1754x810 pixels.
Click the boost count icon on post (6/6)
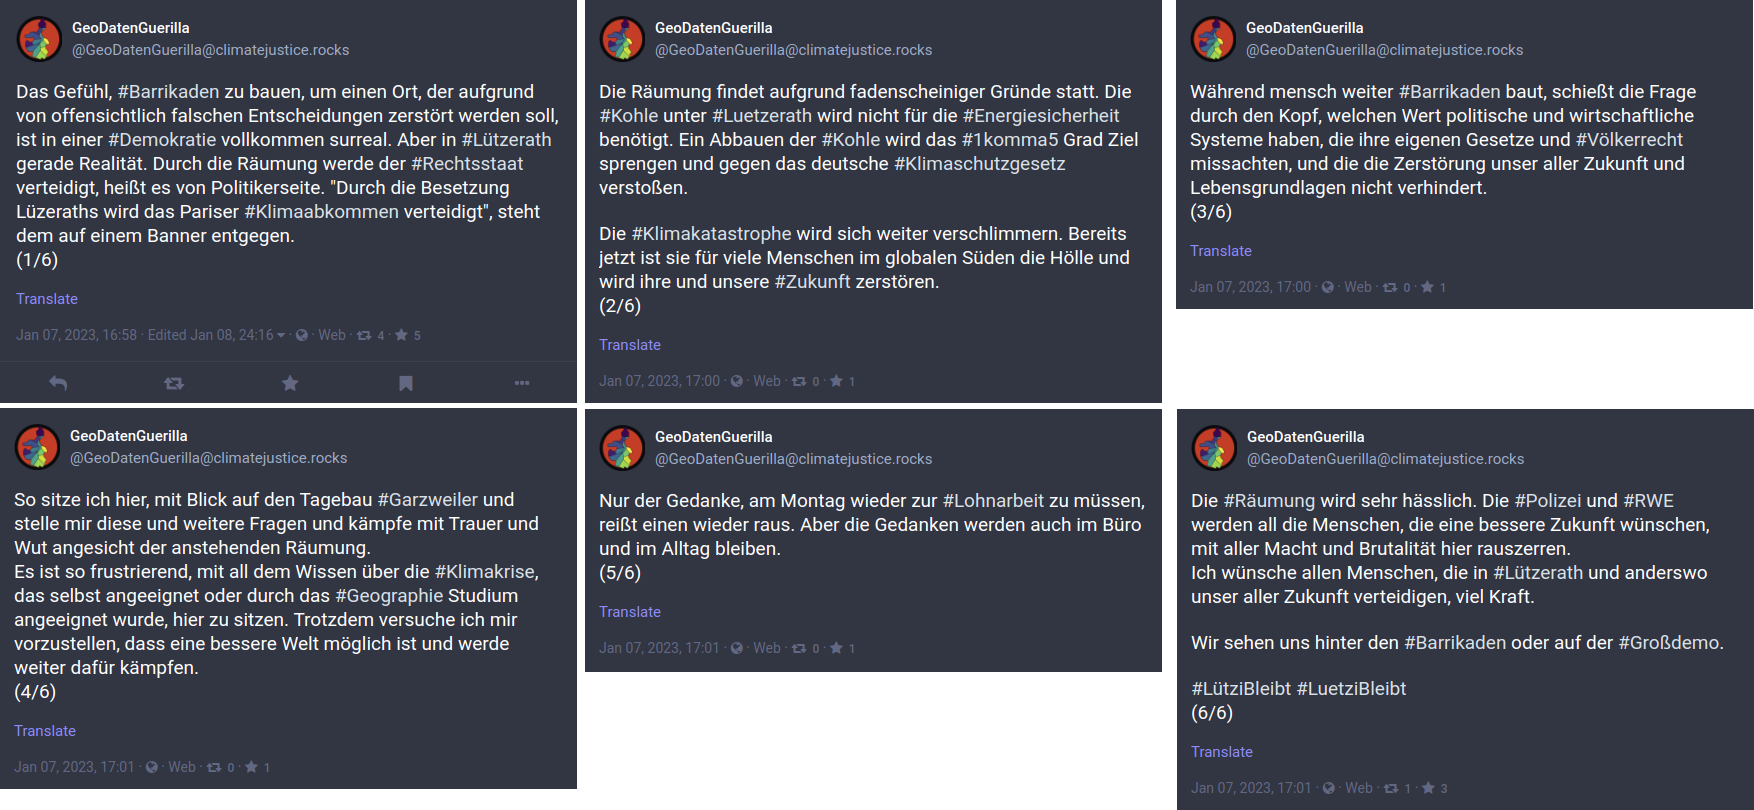click(x=1389, y=788)
